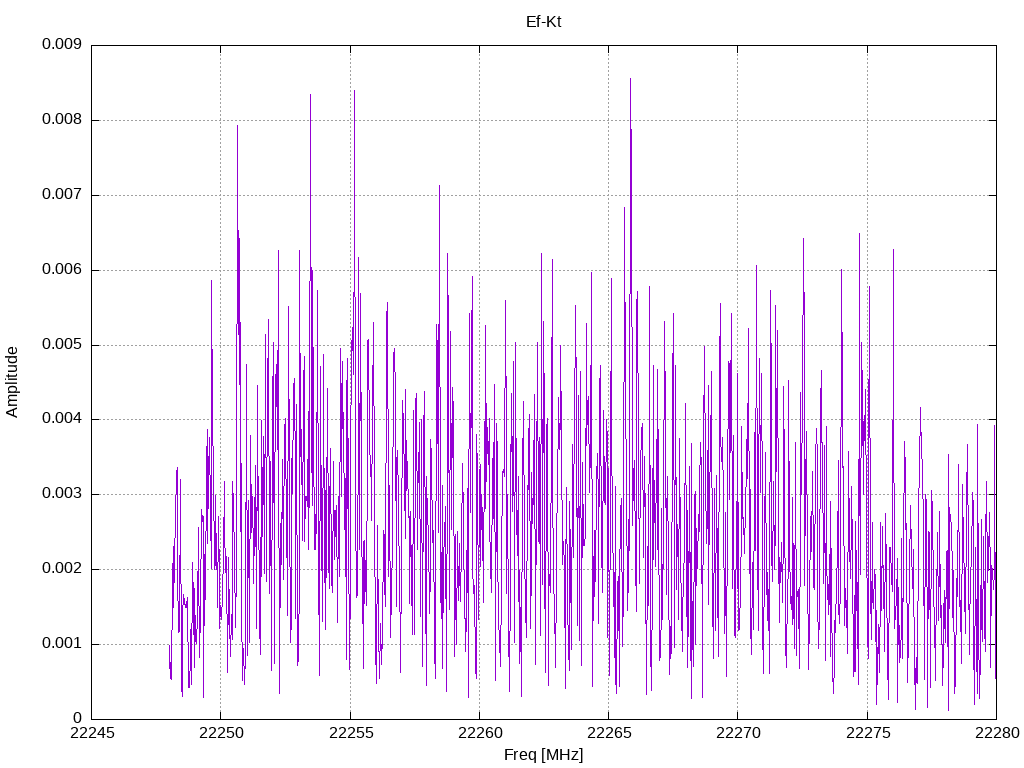Click the x-axis tick label 22255
Image resolution: width=1024 pixels, height=768 pixels.
click(351, 733)
